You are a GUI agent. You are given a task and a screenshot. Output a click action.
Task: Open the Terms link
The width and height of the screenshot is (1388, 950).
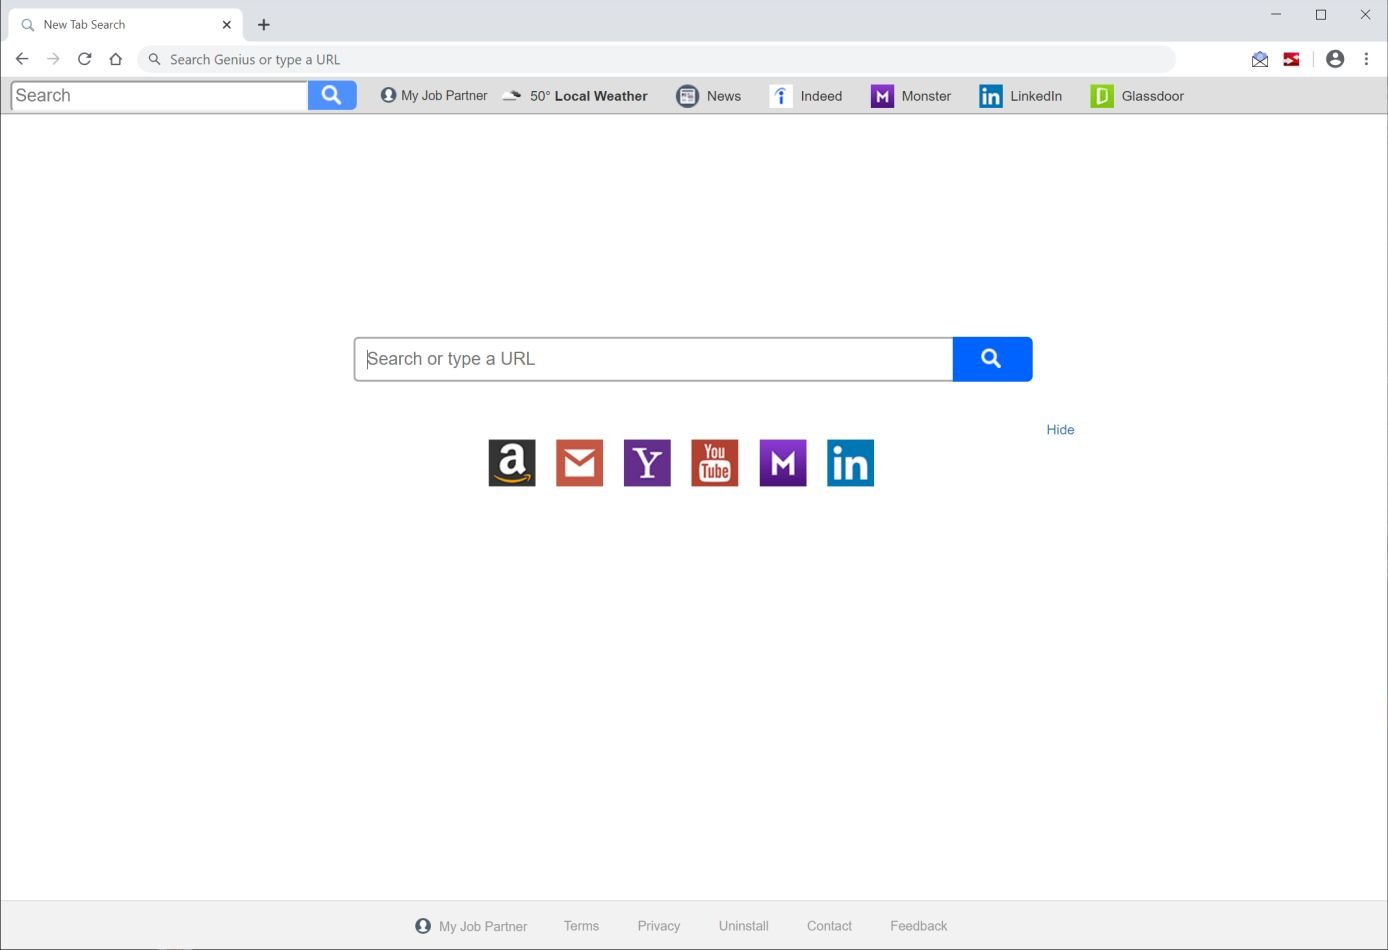tap(581, 926)
